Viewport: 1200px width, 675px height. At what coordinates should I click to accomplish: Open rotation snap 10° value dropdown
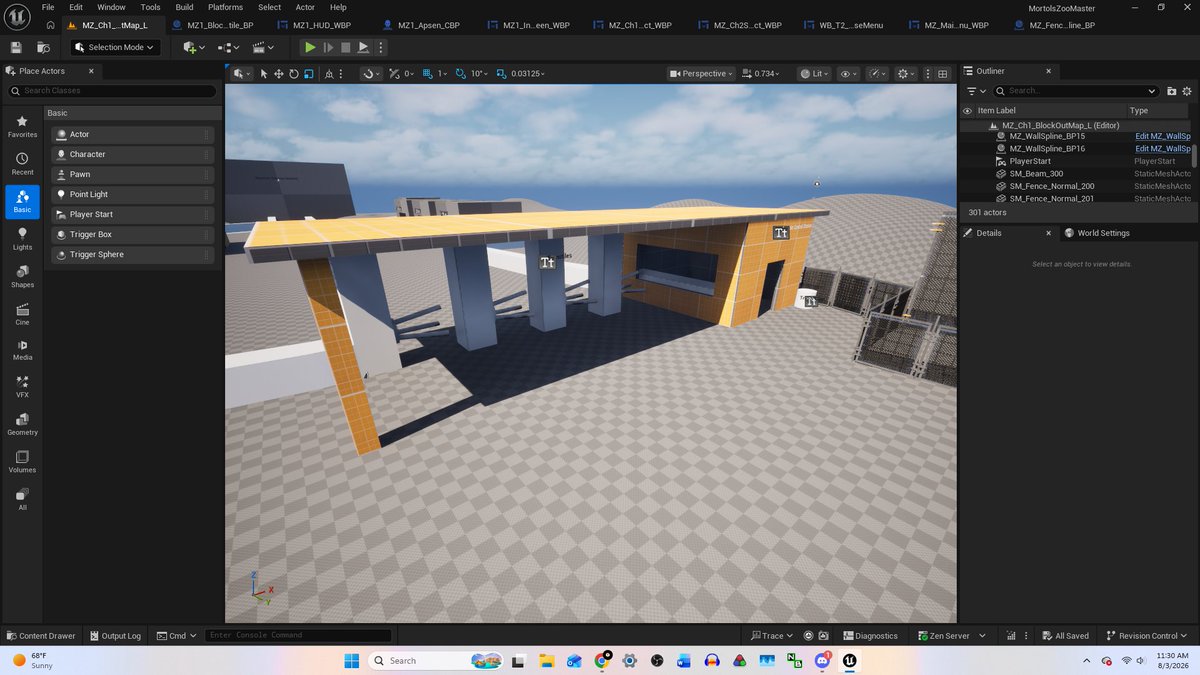[x=480, y=73]
